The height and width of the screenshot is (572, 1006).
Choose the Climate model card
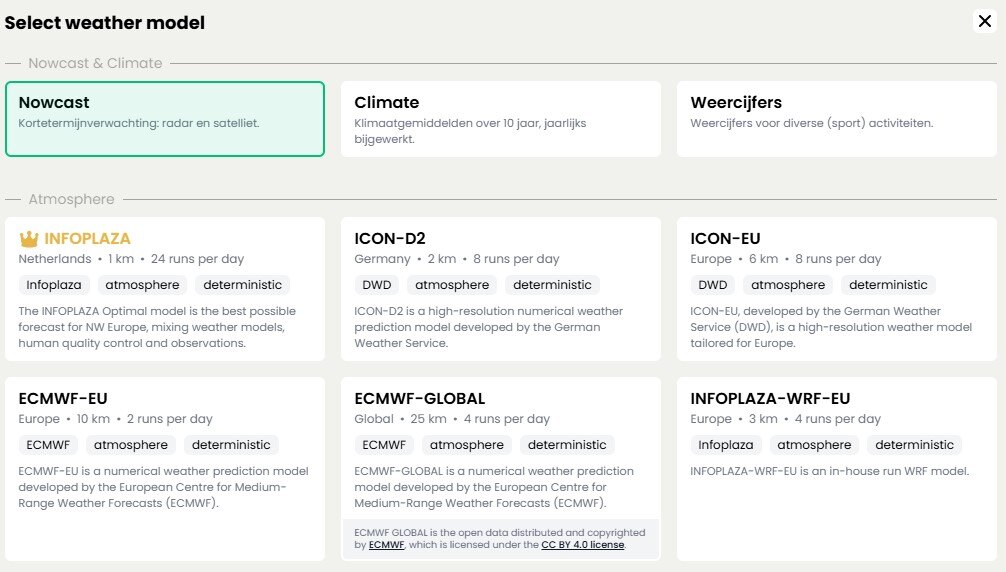500,119
